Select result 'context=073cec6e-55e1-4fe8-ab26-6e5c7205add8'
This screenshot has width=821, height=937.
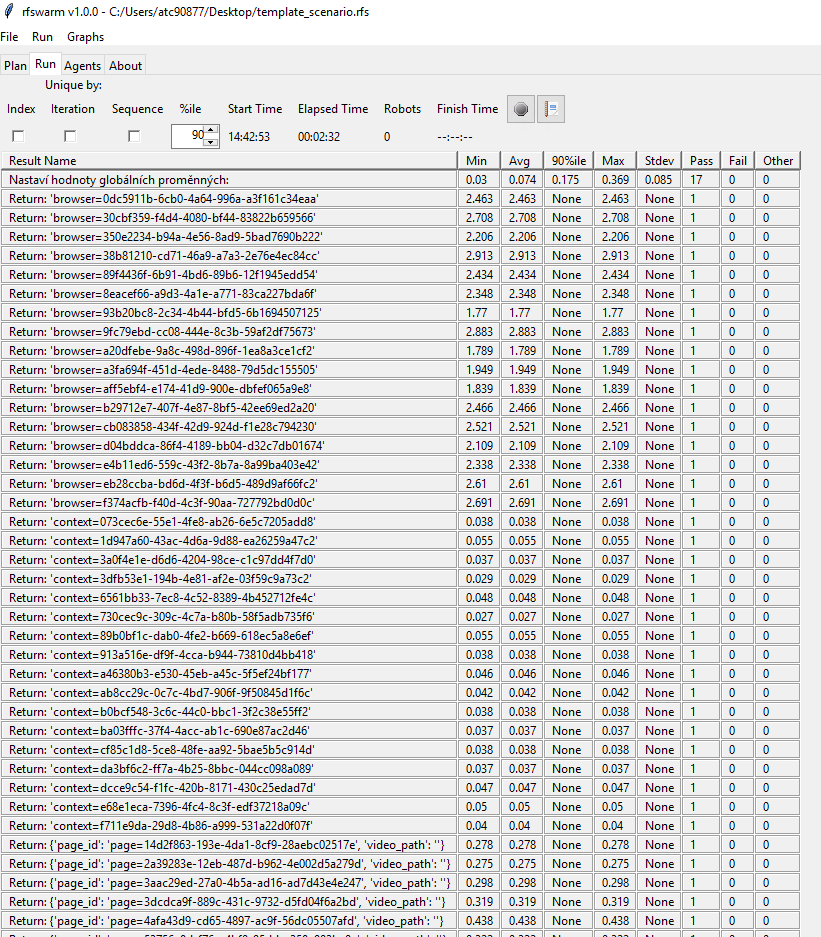229,522
